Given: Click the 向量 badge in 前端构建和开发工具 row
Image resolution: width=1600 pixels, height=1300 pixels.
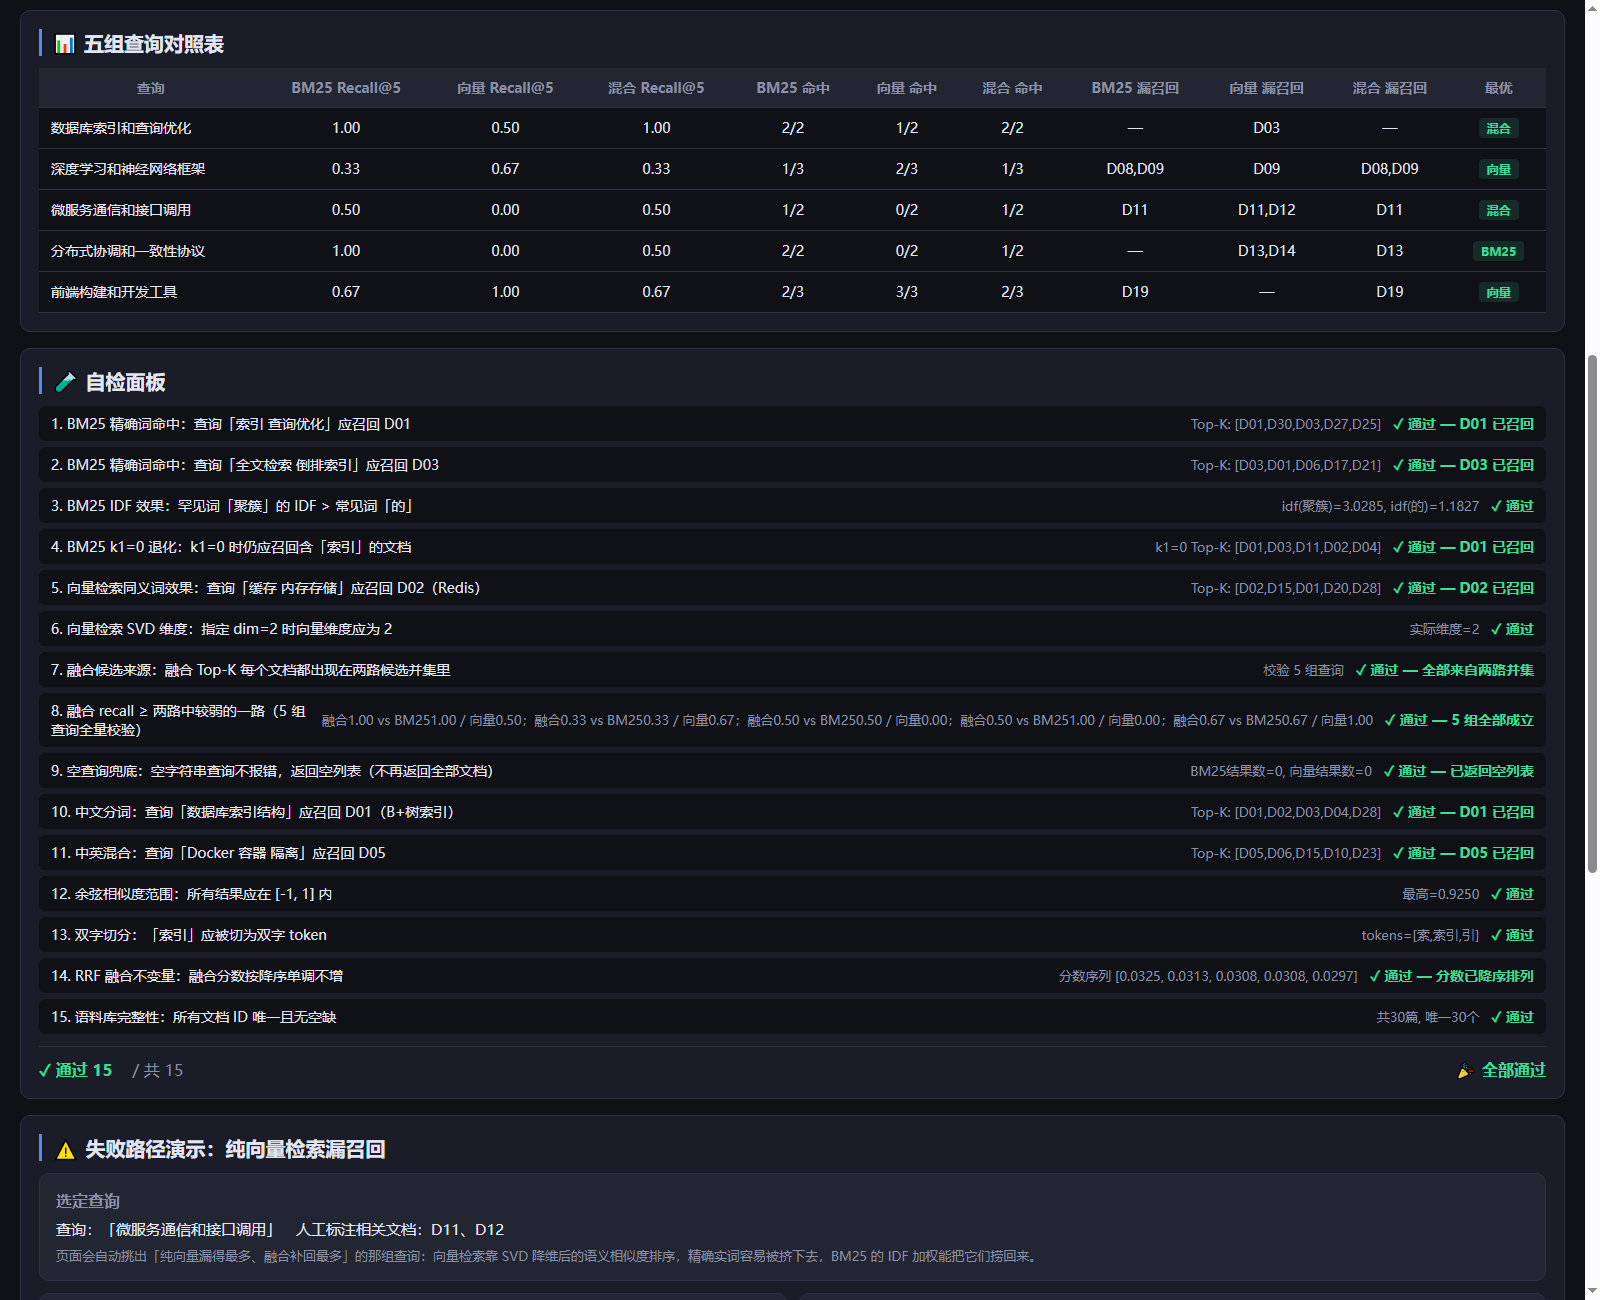Looking at the screenshot, I should coord(1498,292).
